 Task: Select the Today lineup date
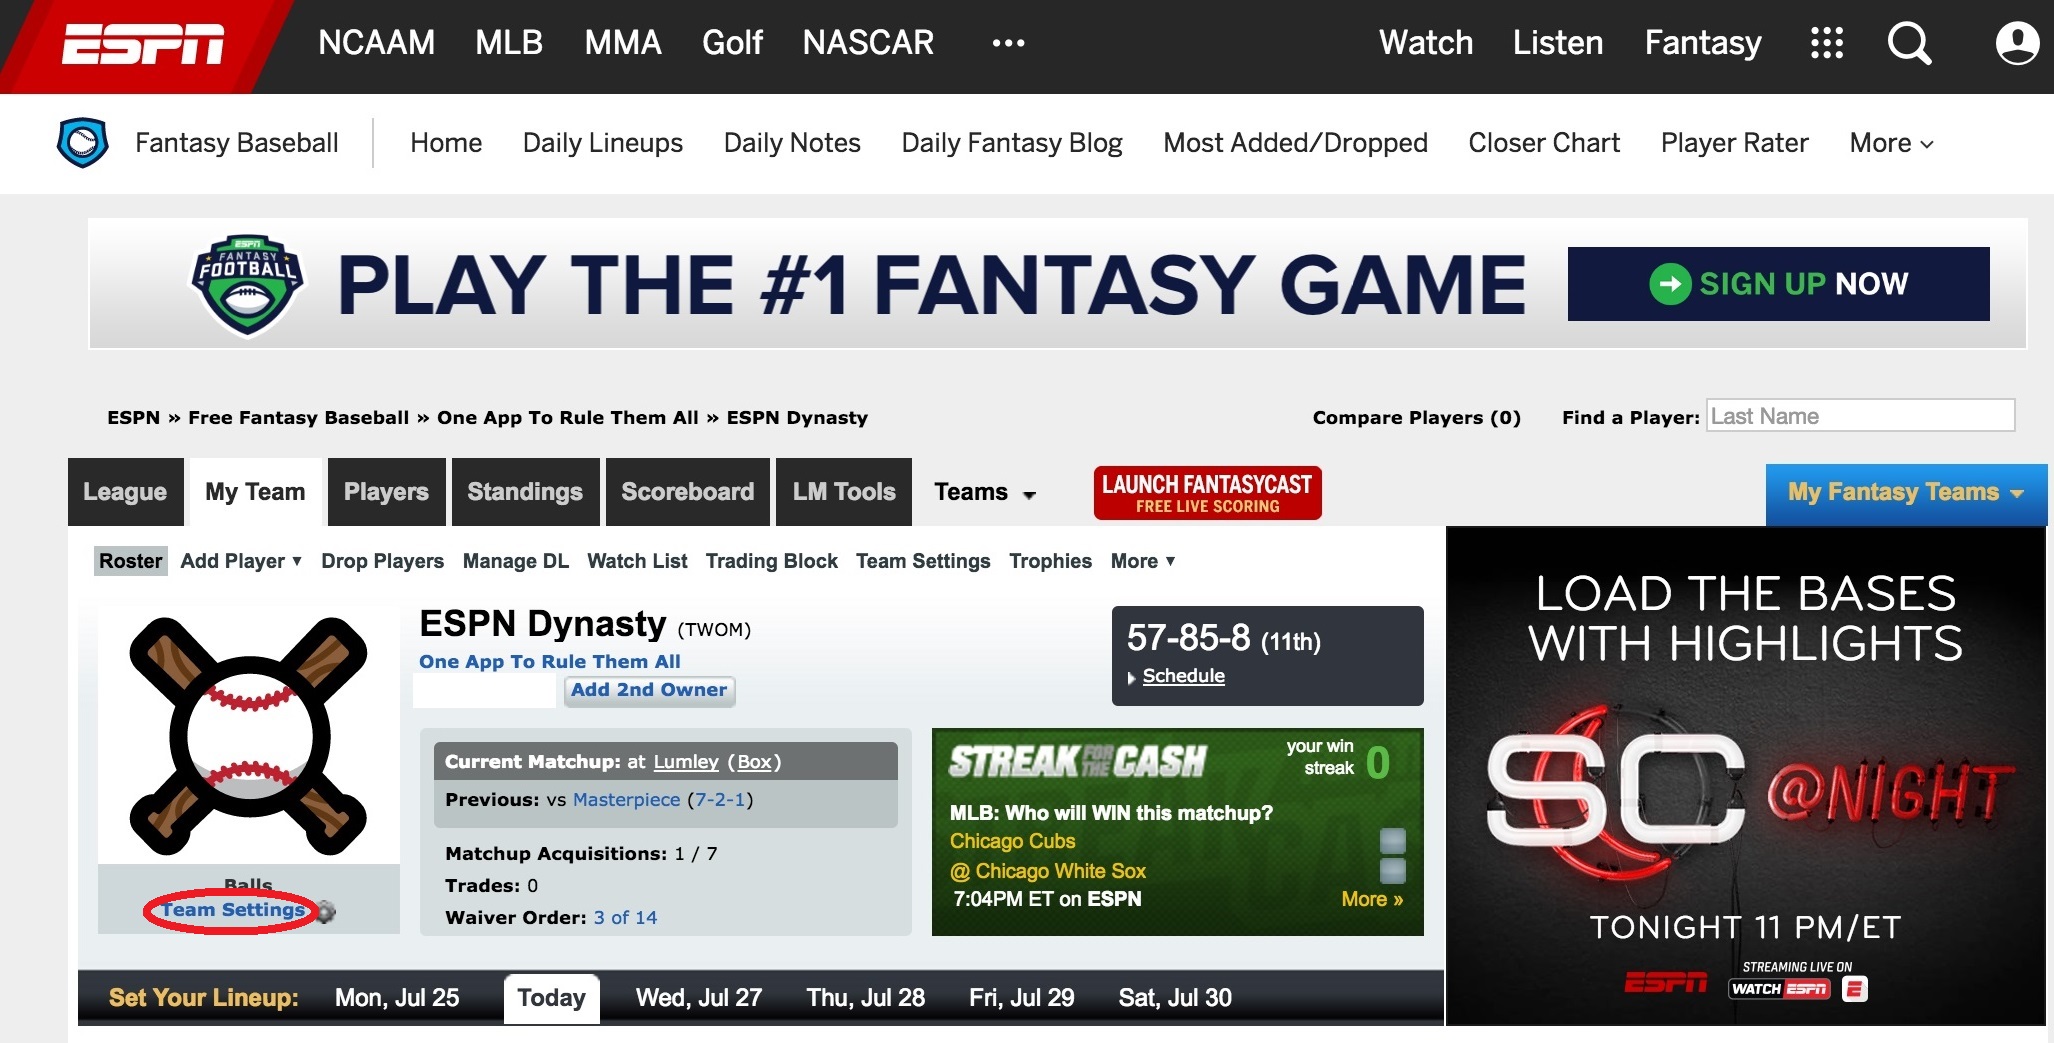pos(551,998)
